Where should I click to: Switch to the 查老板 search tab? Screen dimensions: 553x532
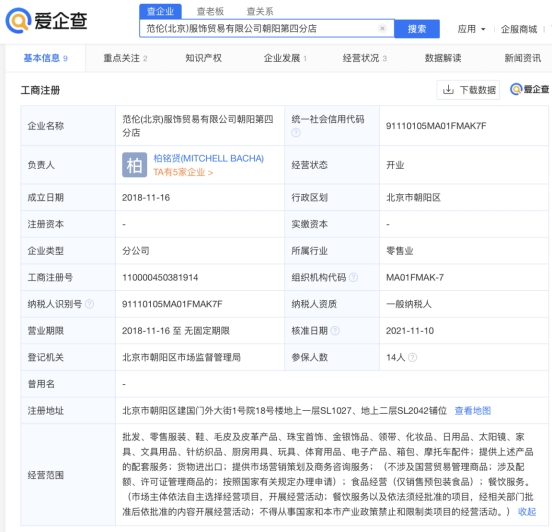tap(210, 12)
